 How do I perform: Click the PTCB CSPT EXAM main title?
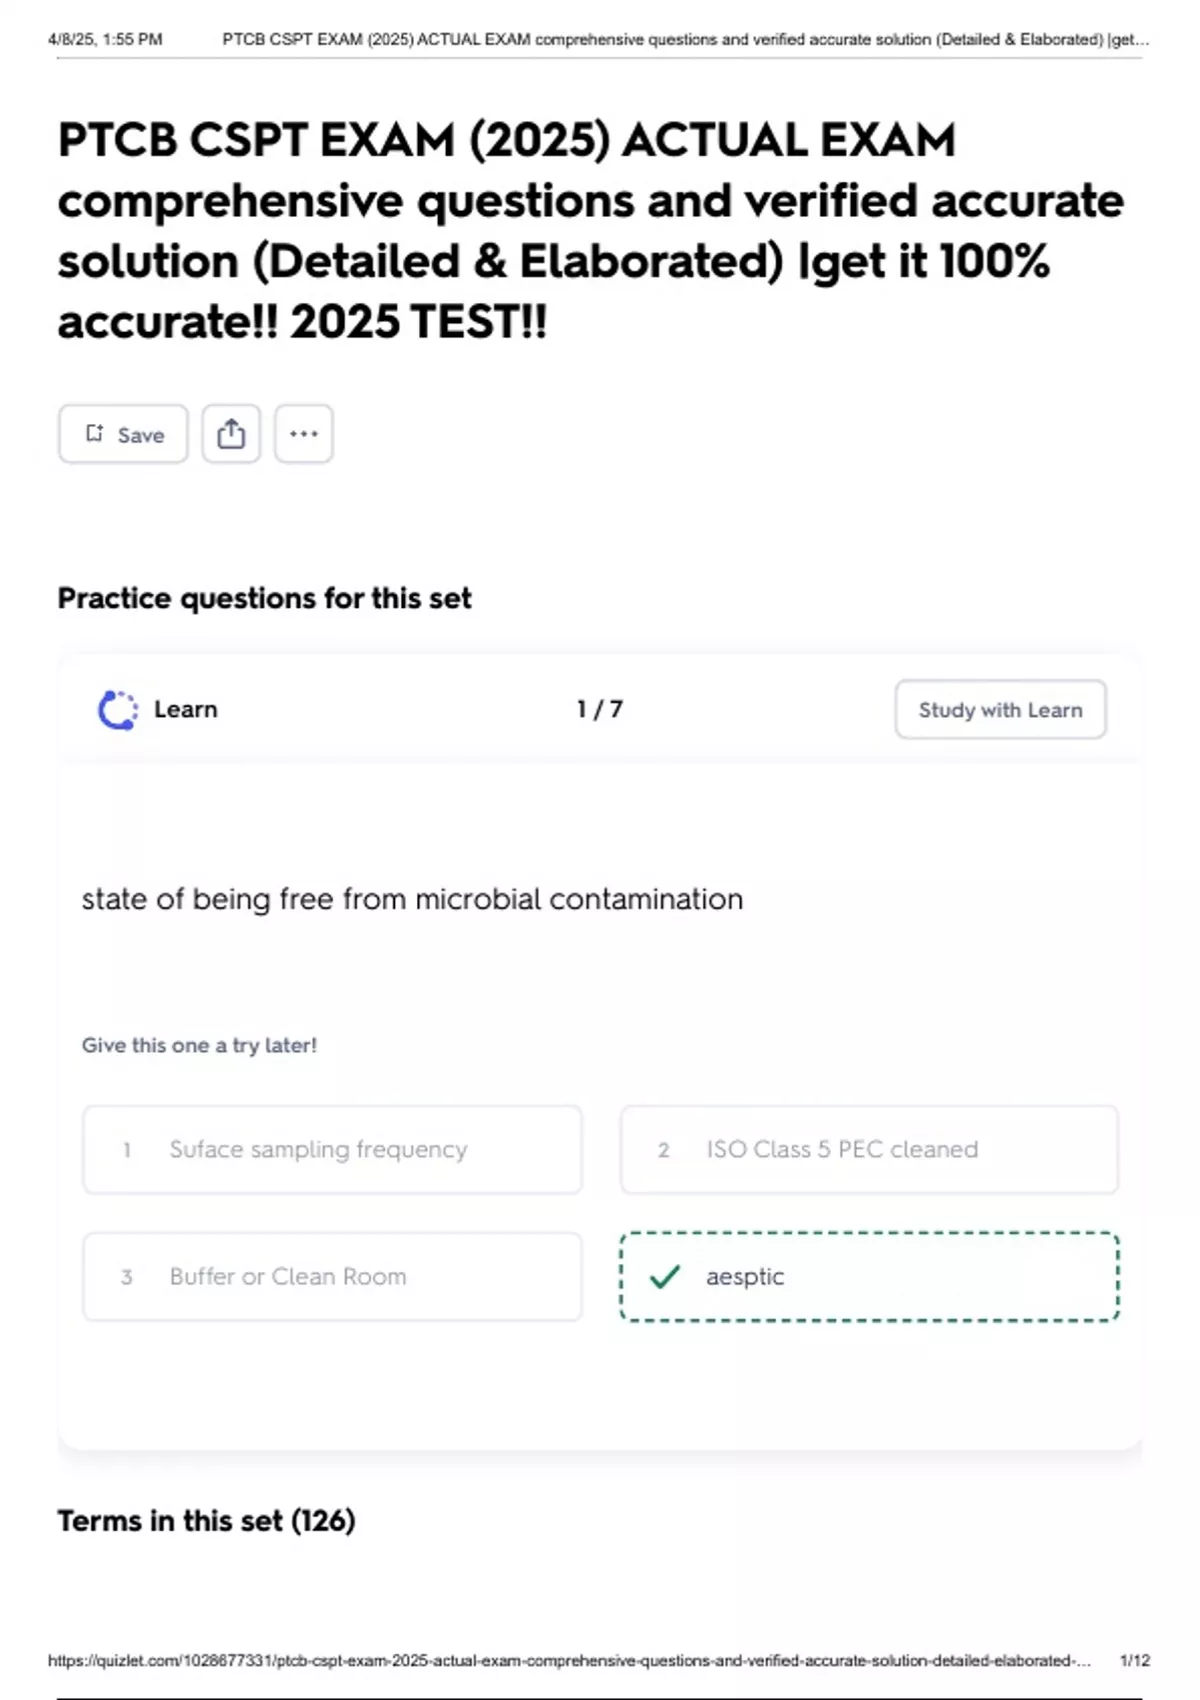coord(590,231)
